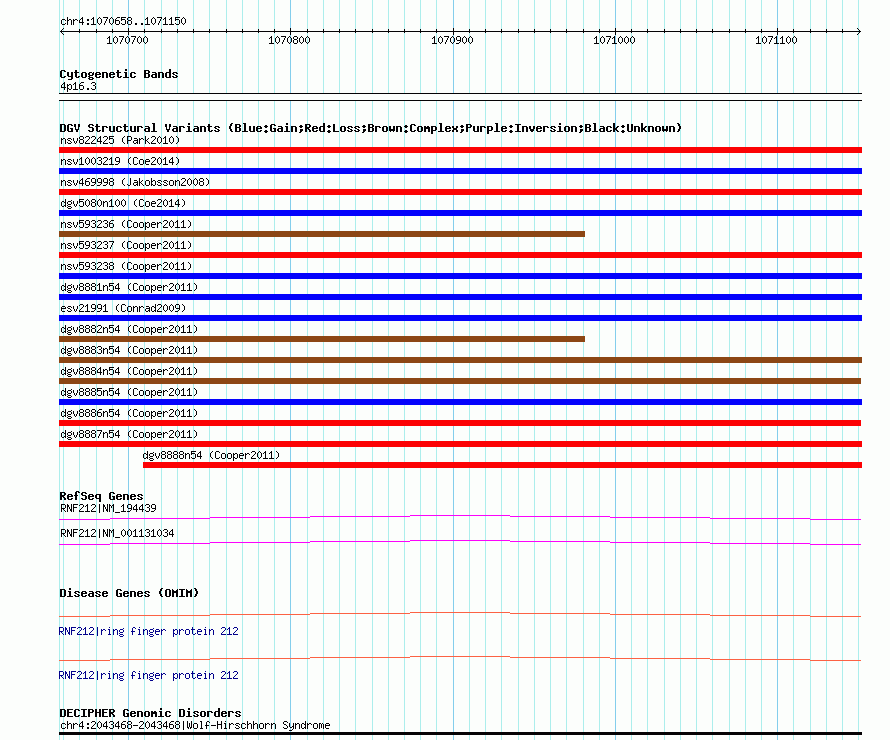Viewport: 890px width, 740px height.
Task: Select the nsv593238 (Cooper2011) label
Action: pyautogui.click(x=126, y=266)
